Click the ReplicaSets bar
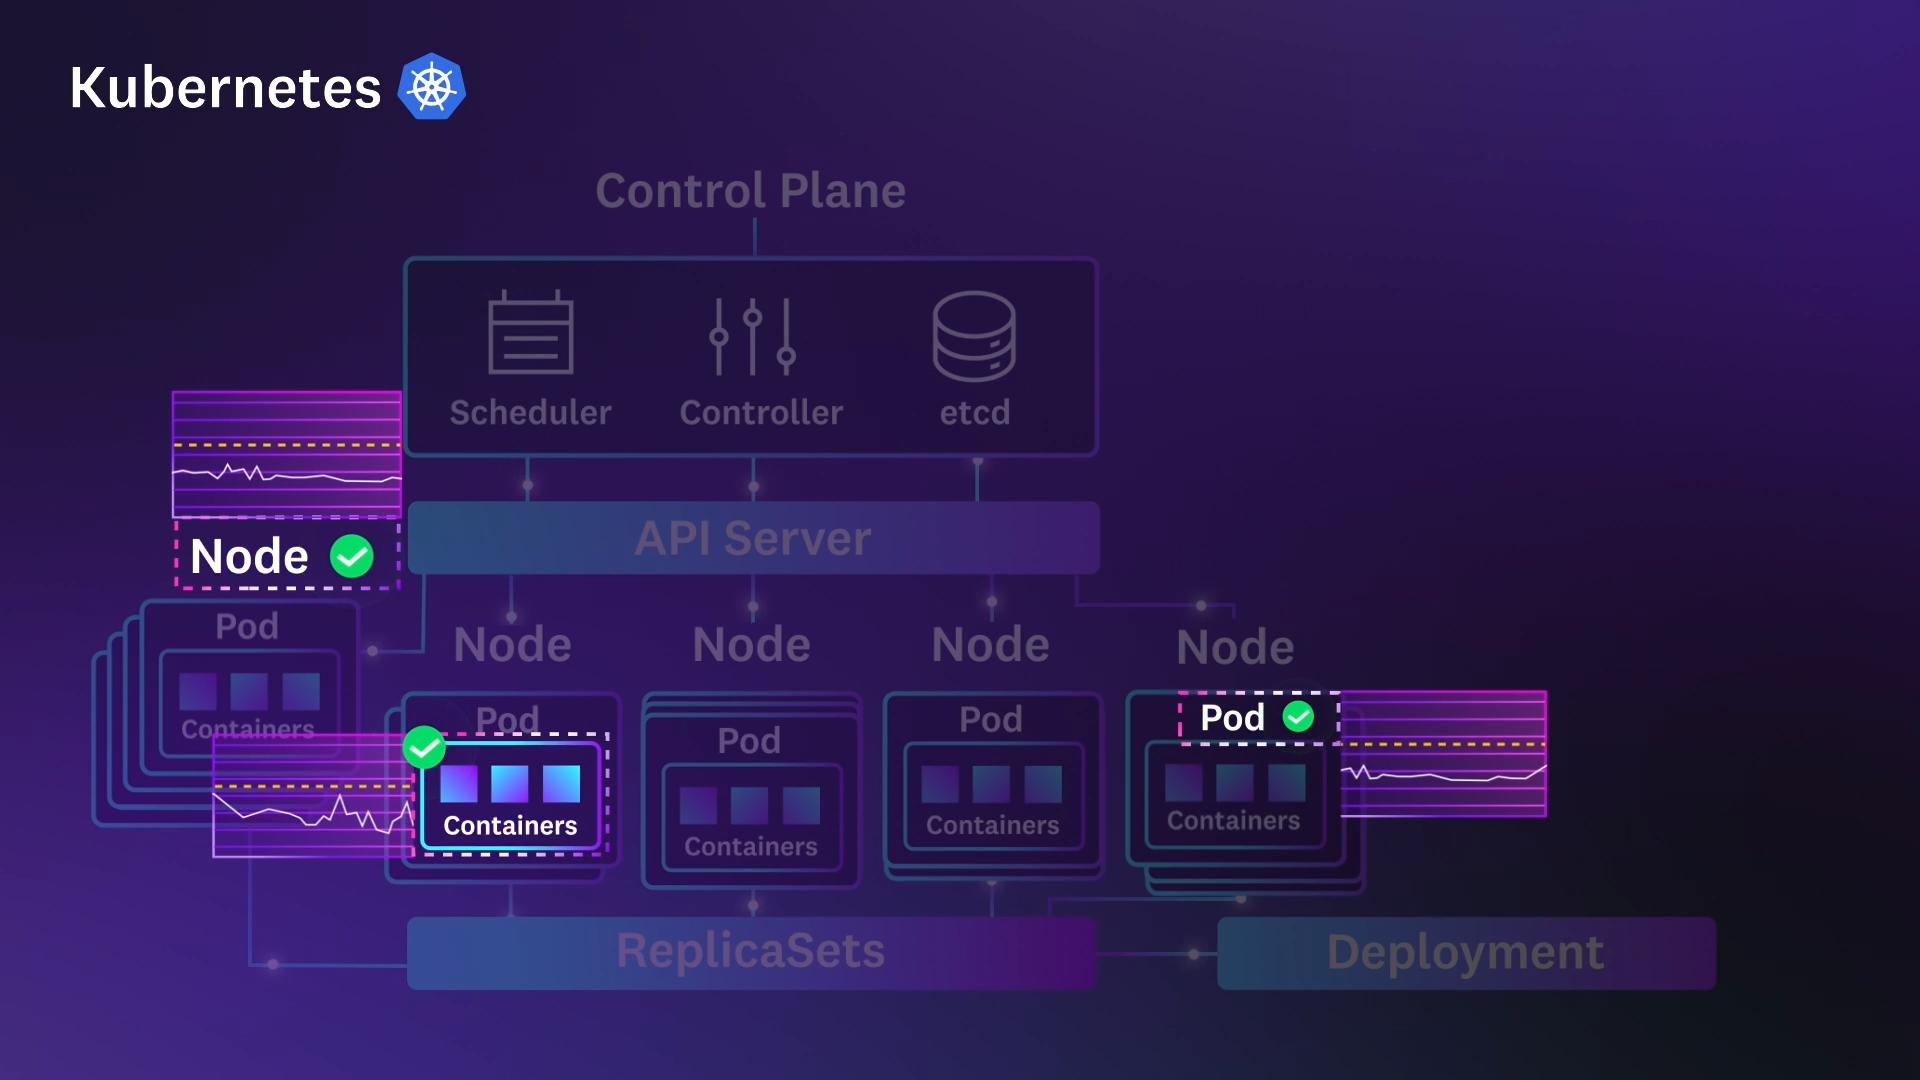This screenshot has width=1920, height=1080. pyautogui.click(x=751, y=952)
